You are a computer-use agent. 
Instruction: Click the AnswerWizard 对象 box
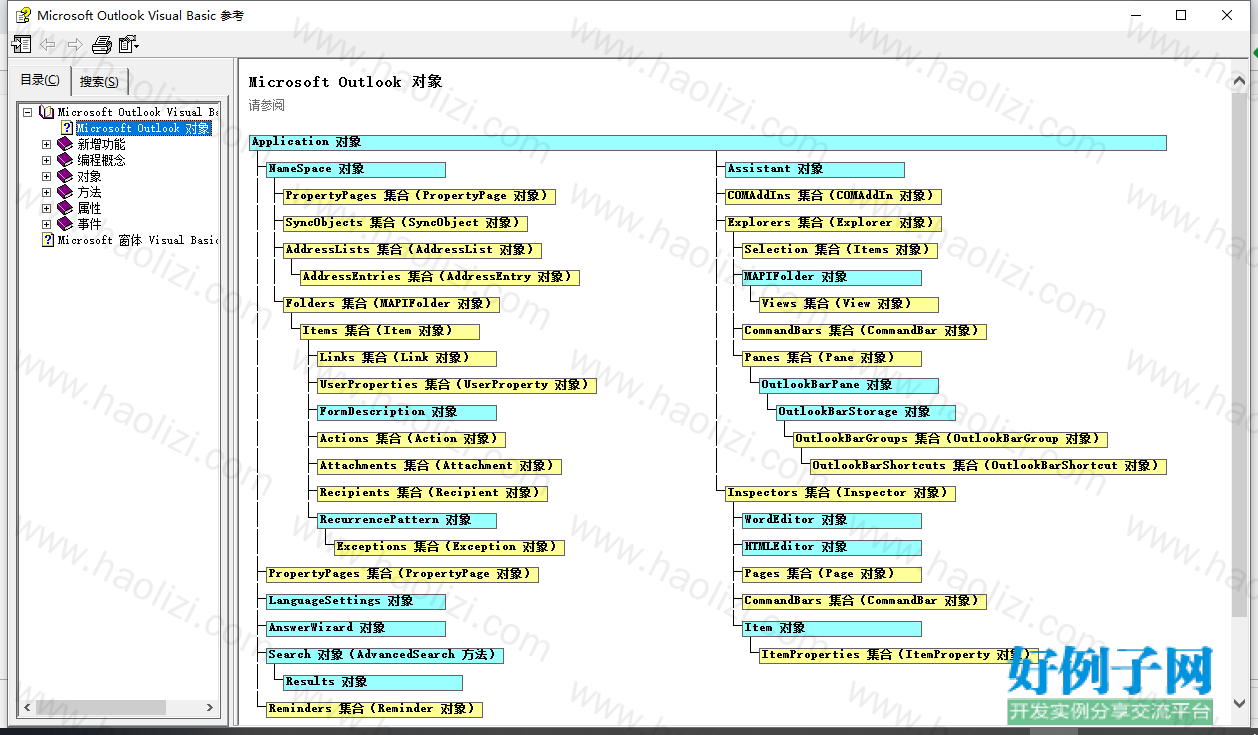pos(355,628)
